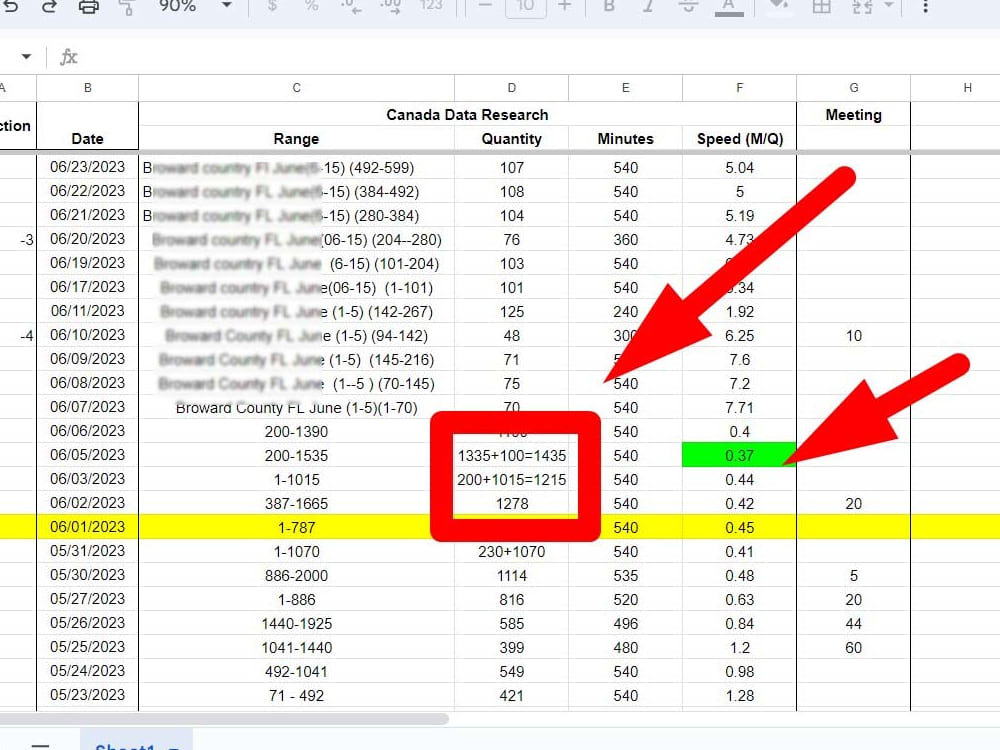
Task: Decrease font size with the minus button
Action: (485, 6)
